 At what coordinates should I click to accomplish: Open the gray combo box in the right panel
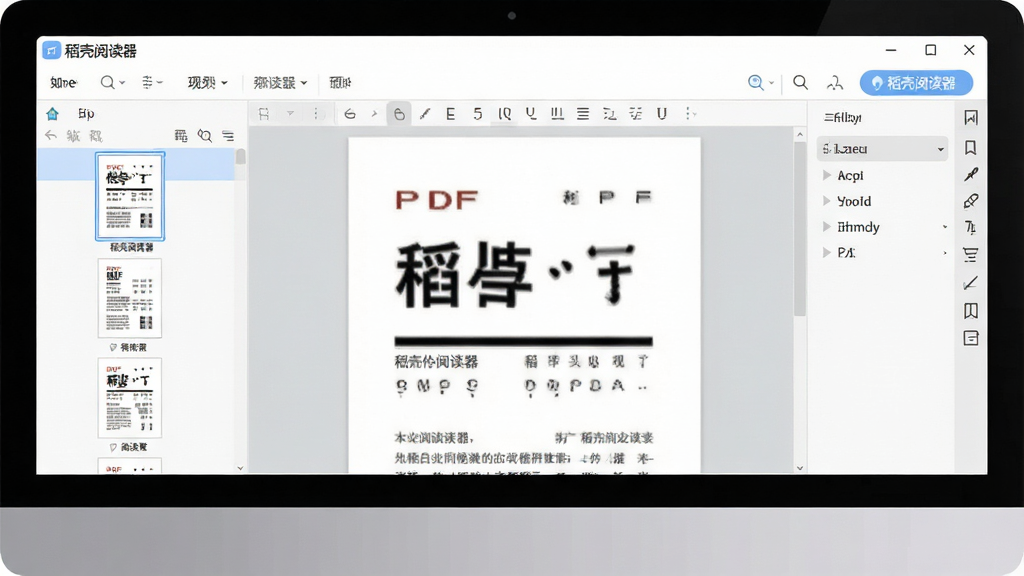[882, 149]
